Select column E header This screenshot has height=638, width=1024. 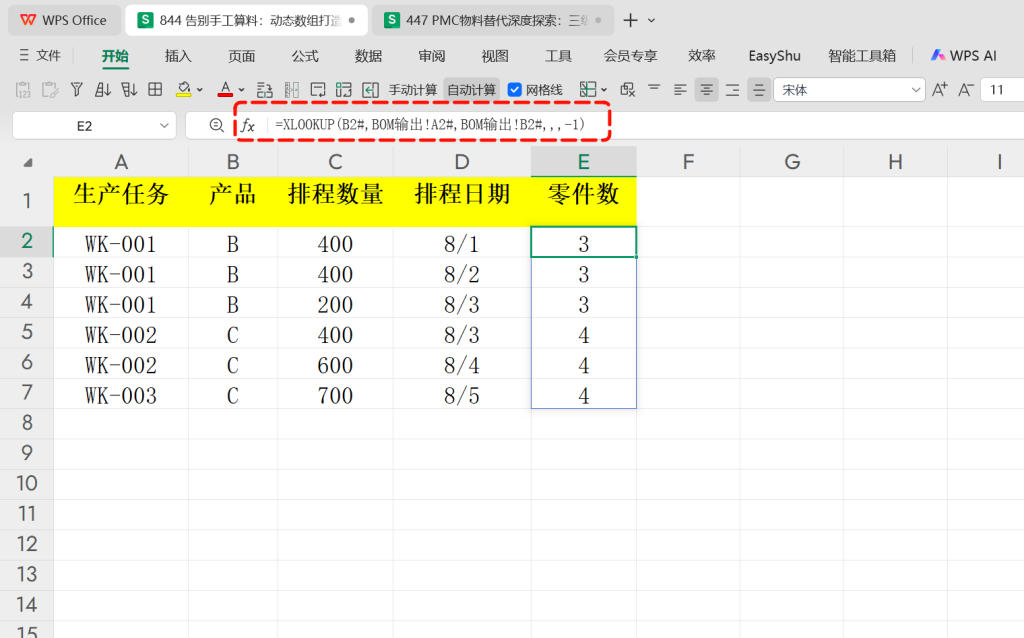[x=584, y=161]
